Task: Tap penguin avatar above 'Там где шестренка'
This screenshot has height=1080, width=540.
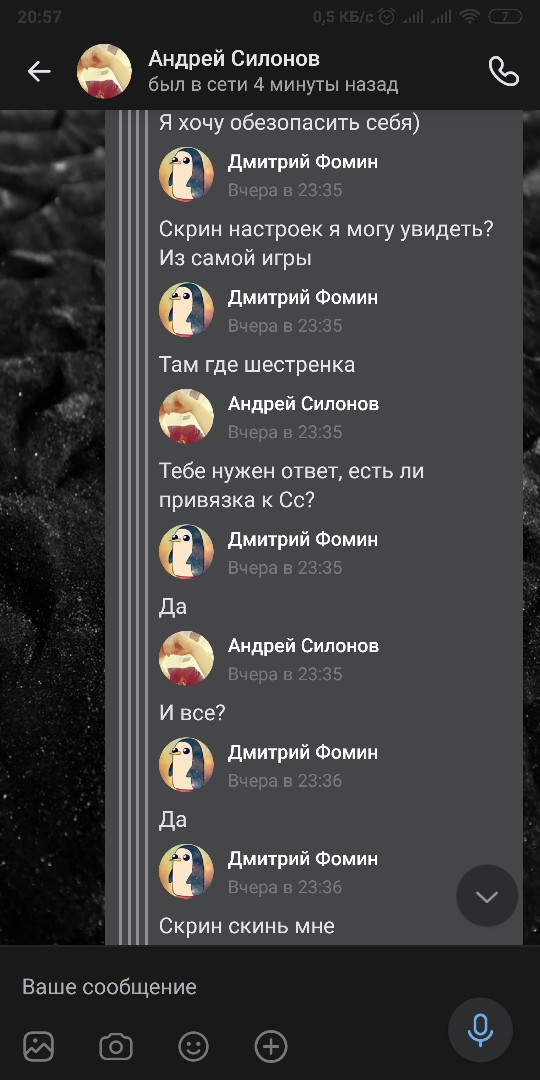Action: tap(186, 309)
